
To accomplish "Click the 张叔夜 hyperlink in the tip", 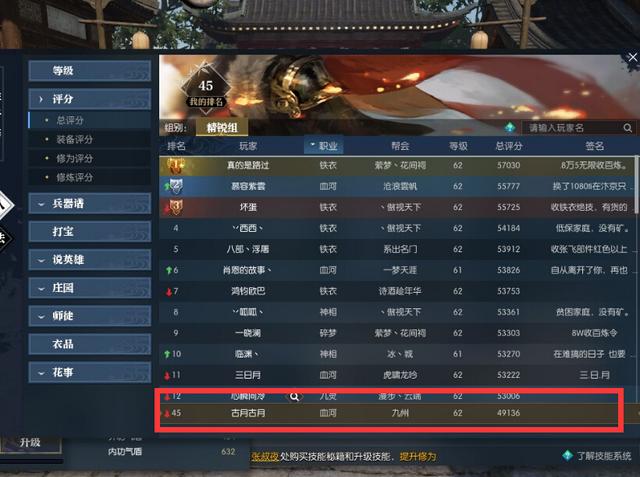I will click(264, 456).
